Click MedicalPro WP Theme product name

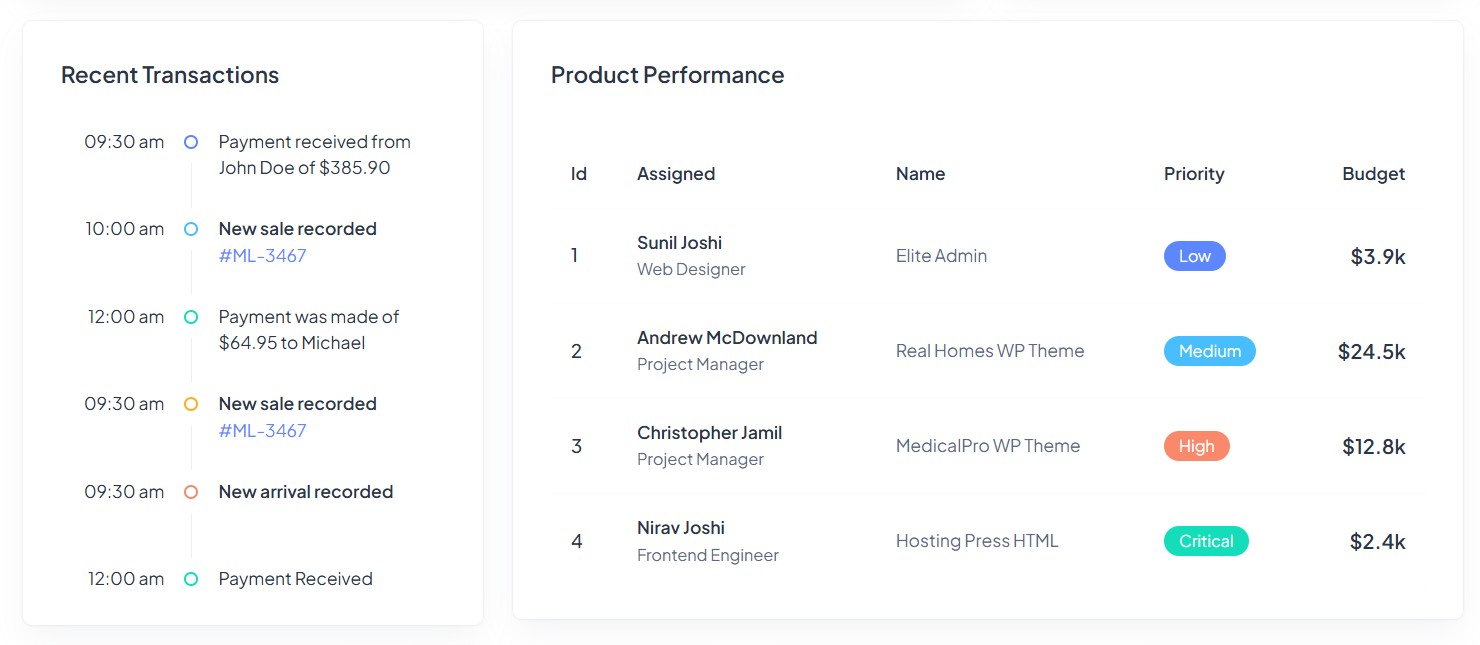(988, 446)
